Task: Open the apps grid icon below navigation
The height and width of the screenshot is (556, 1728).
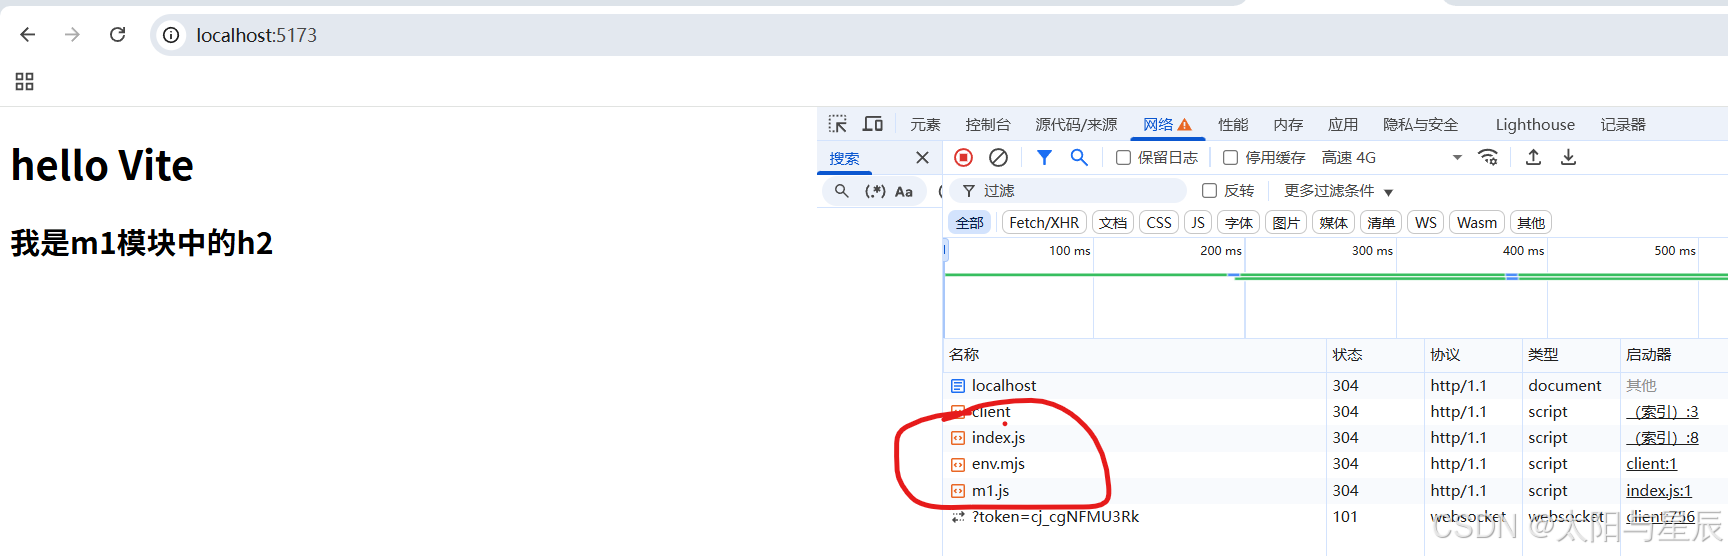Action: [25, 82]
